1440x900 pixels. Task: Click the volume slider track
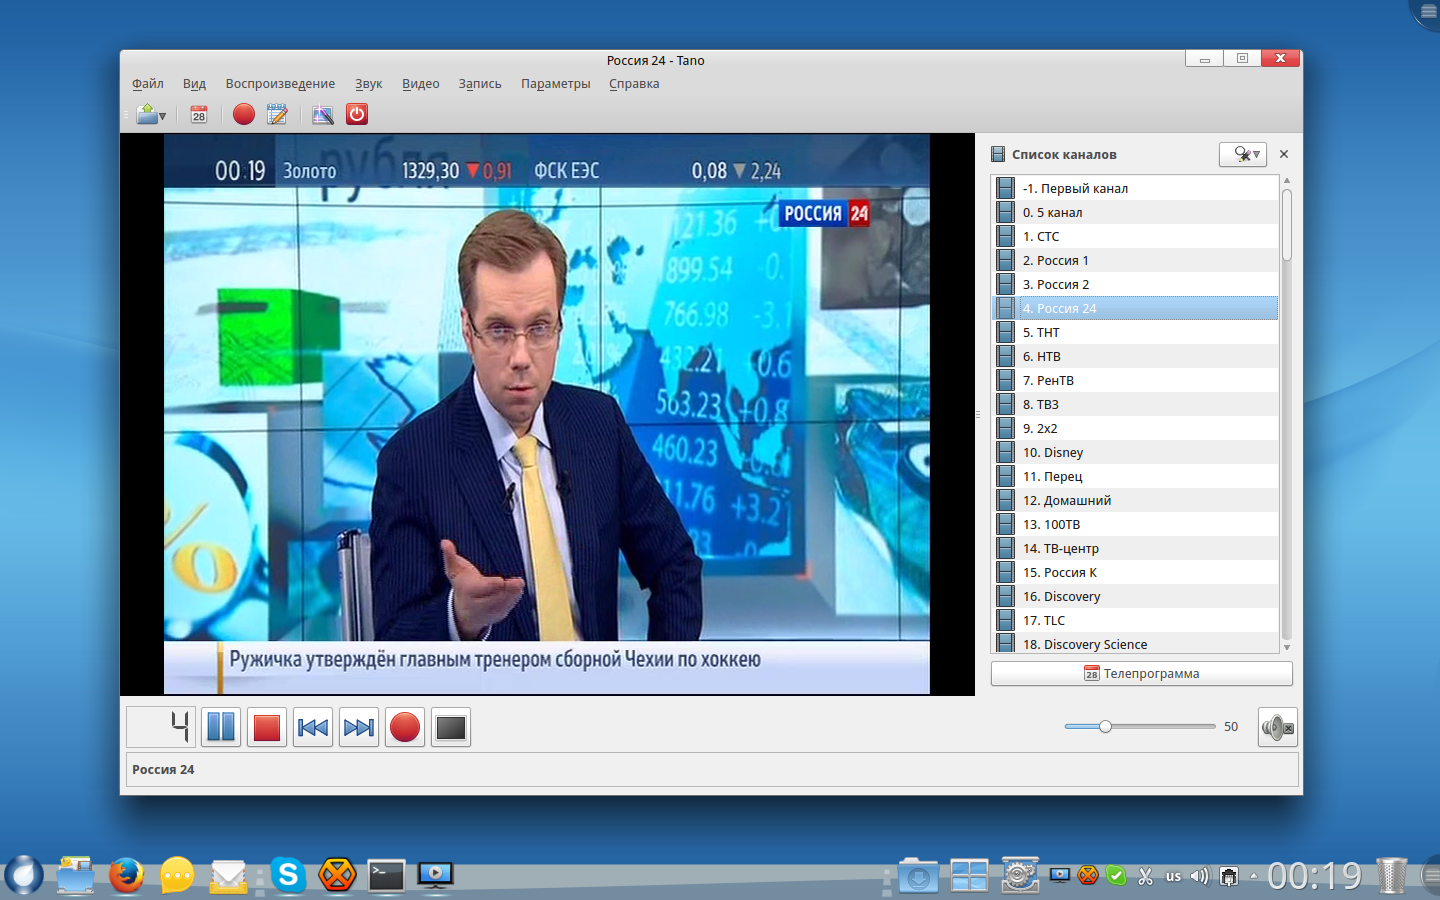pos(1160,727)
